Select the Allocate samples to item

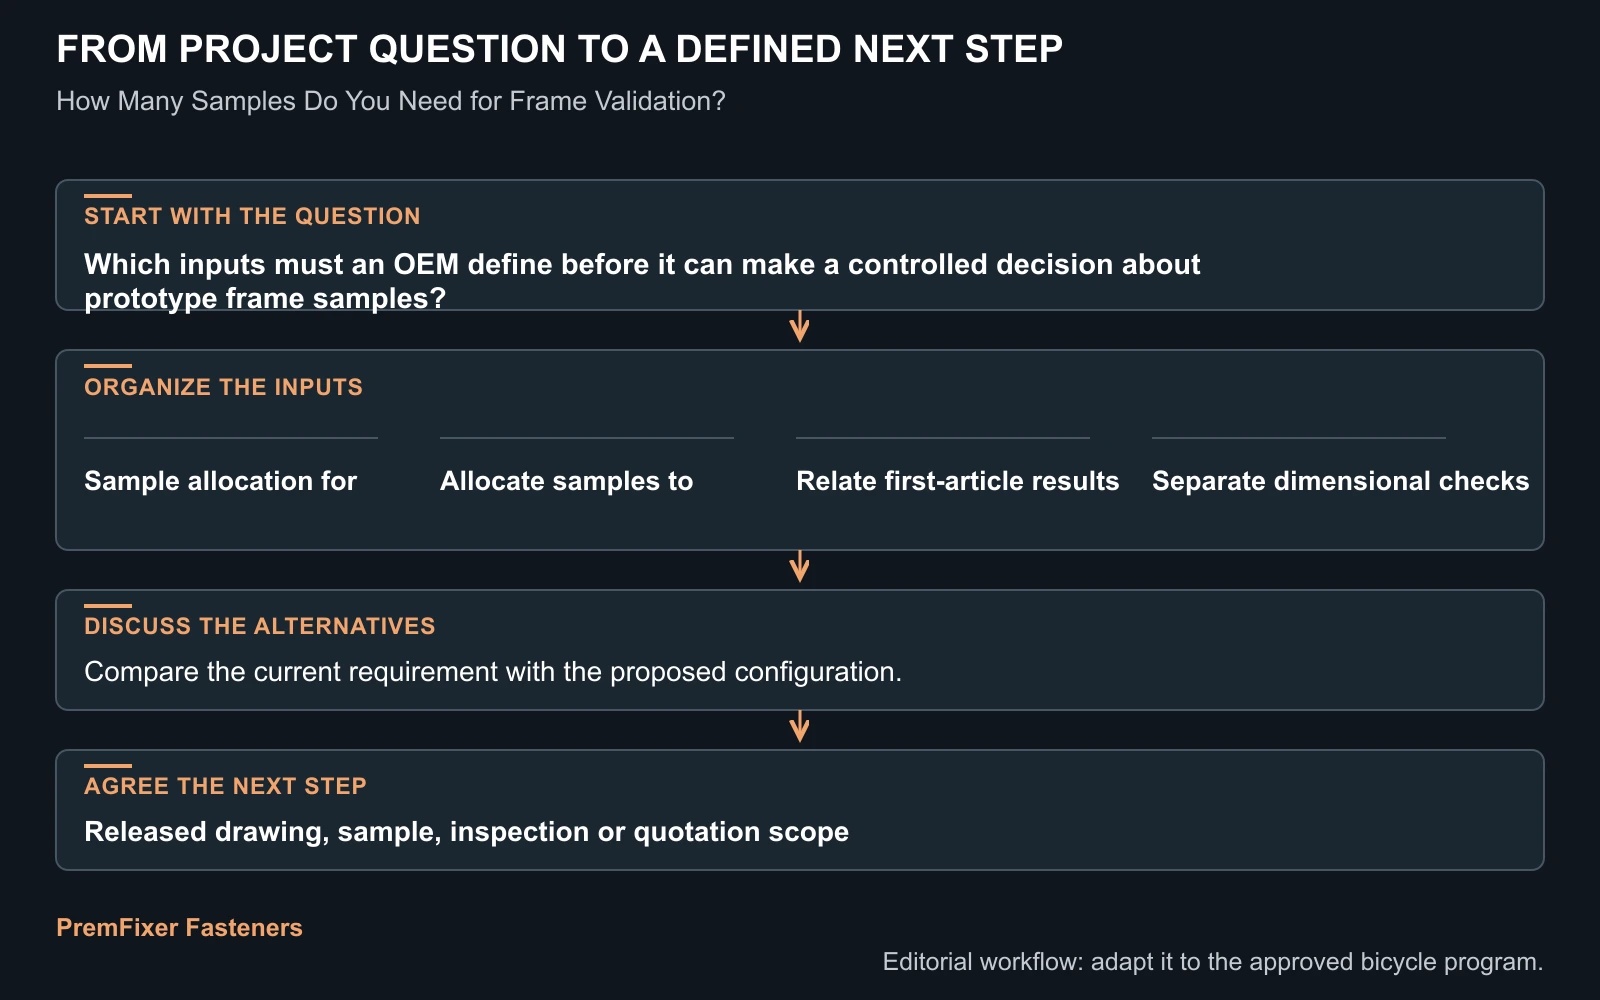(x=566, y=481)
